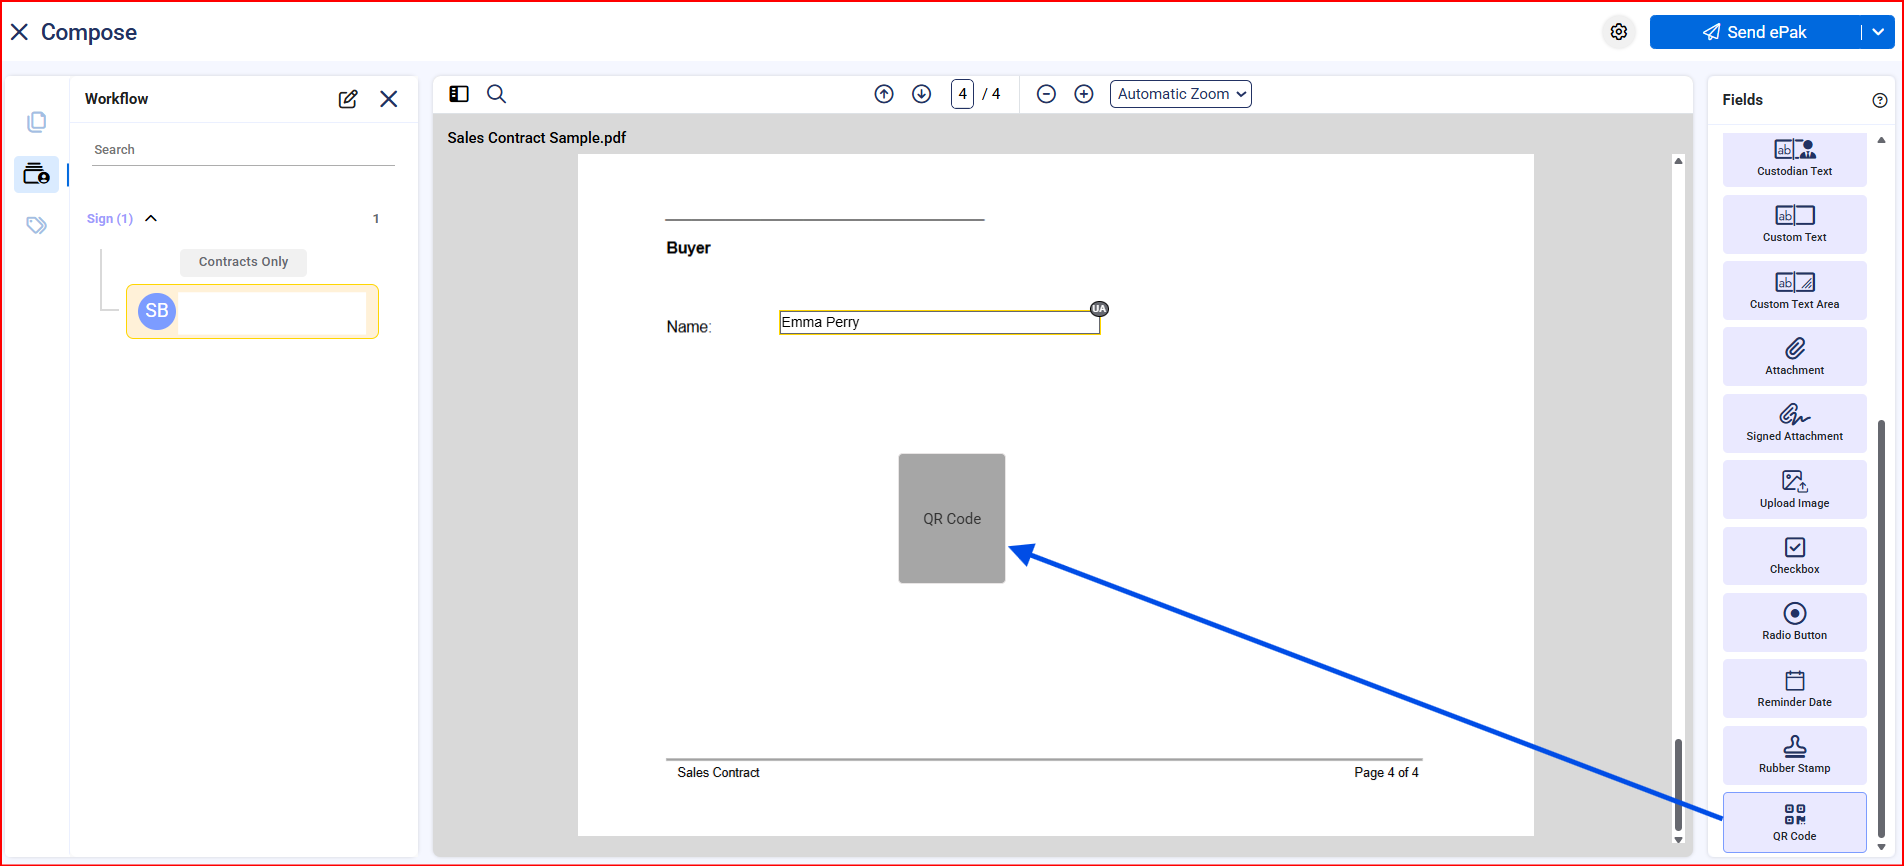Go to next page arrow
The height and width of the screenshot is (866, 1904).
click(922, 94)
